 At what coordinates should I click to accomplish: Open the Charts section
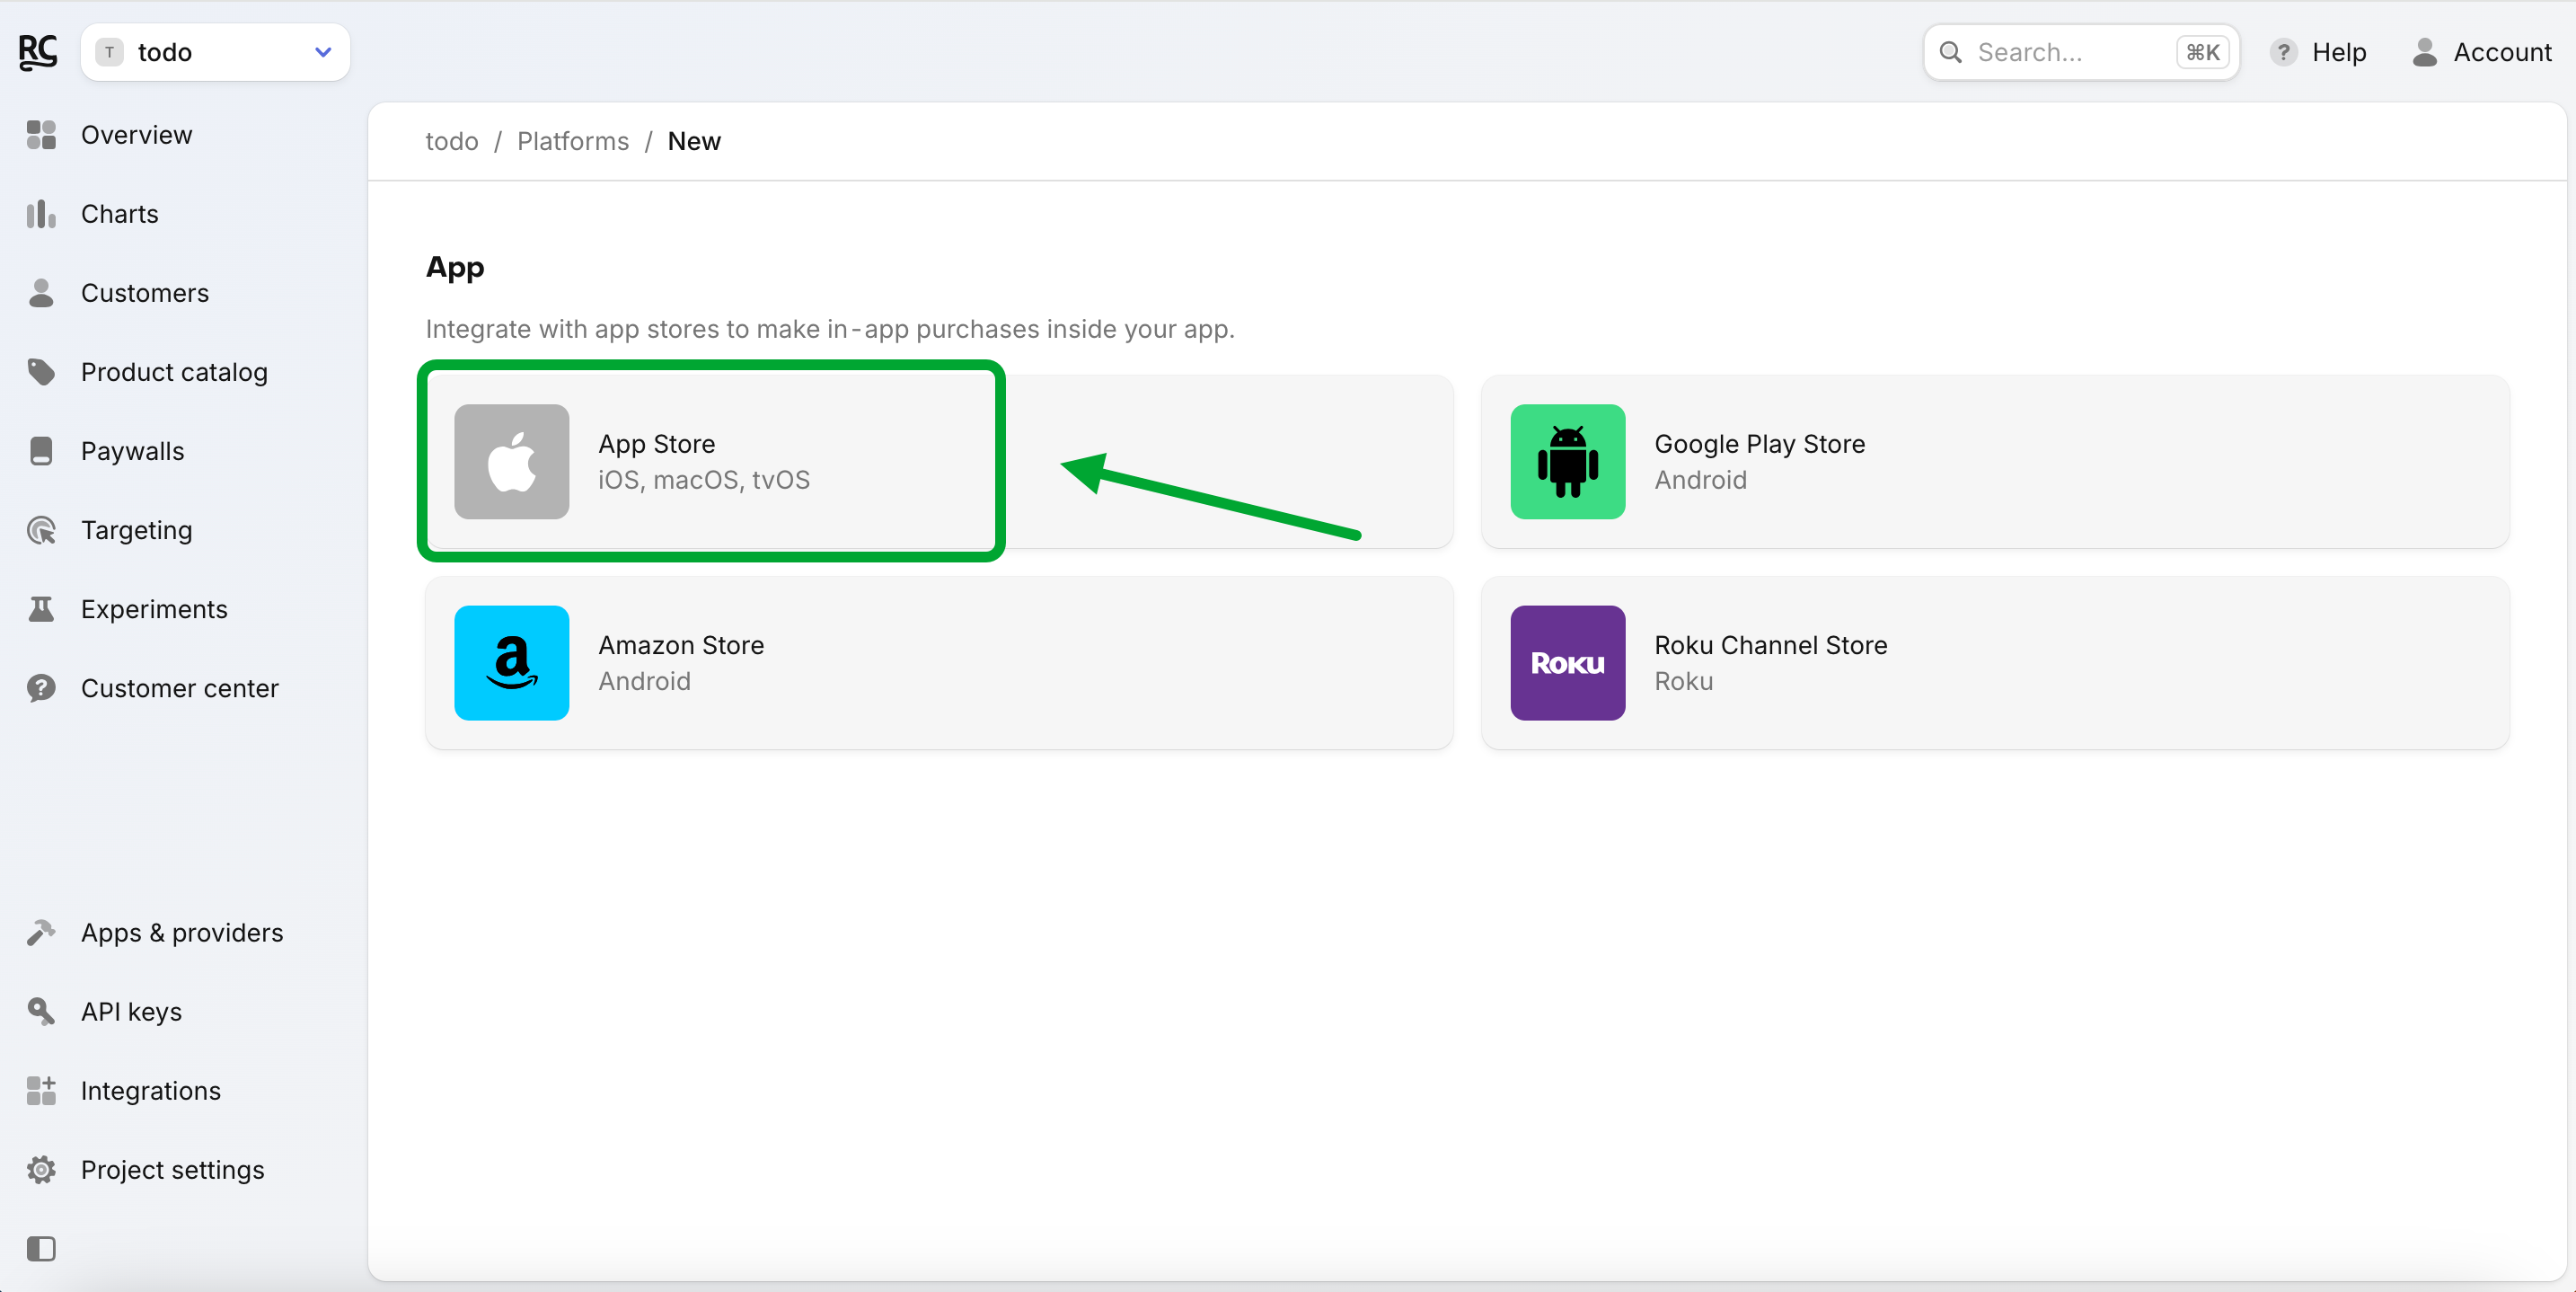coord(119,214)
